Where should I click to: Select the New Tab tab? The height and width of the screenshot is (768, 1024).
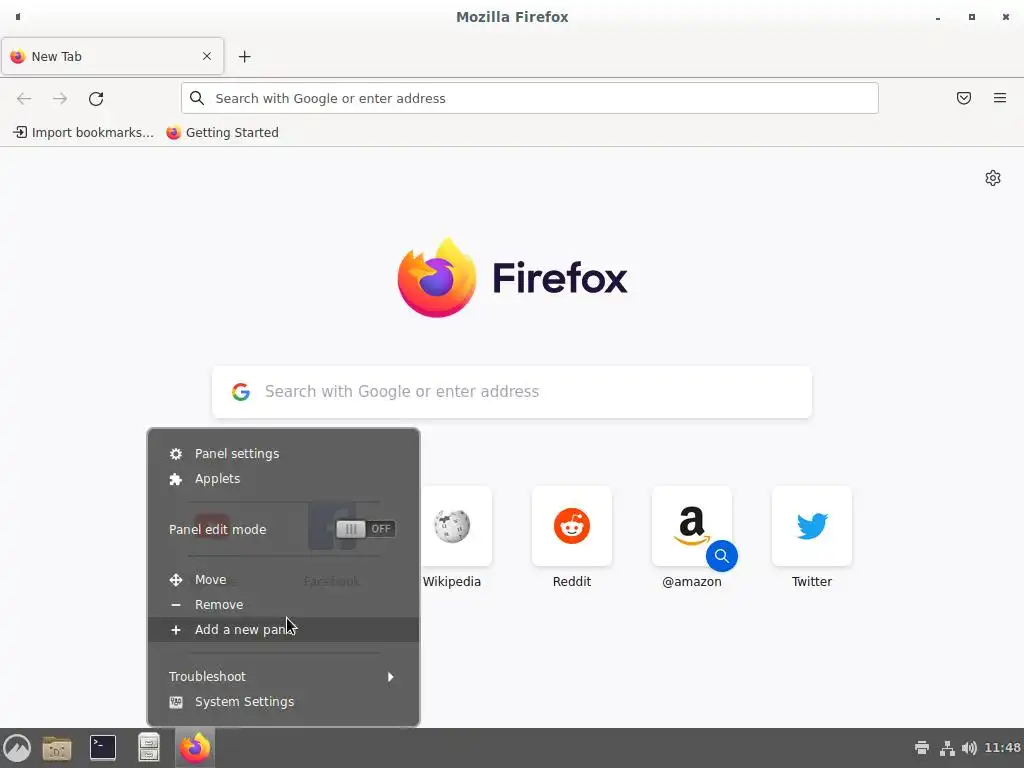tap(112, 56)
